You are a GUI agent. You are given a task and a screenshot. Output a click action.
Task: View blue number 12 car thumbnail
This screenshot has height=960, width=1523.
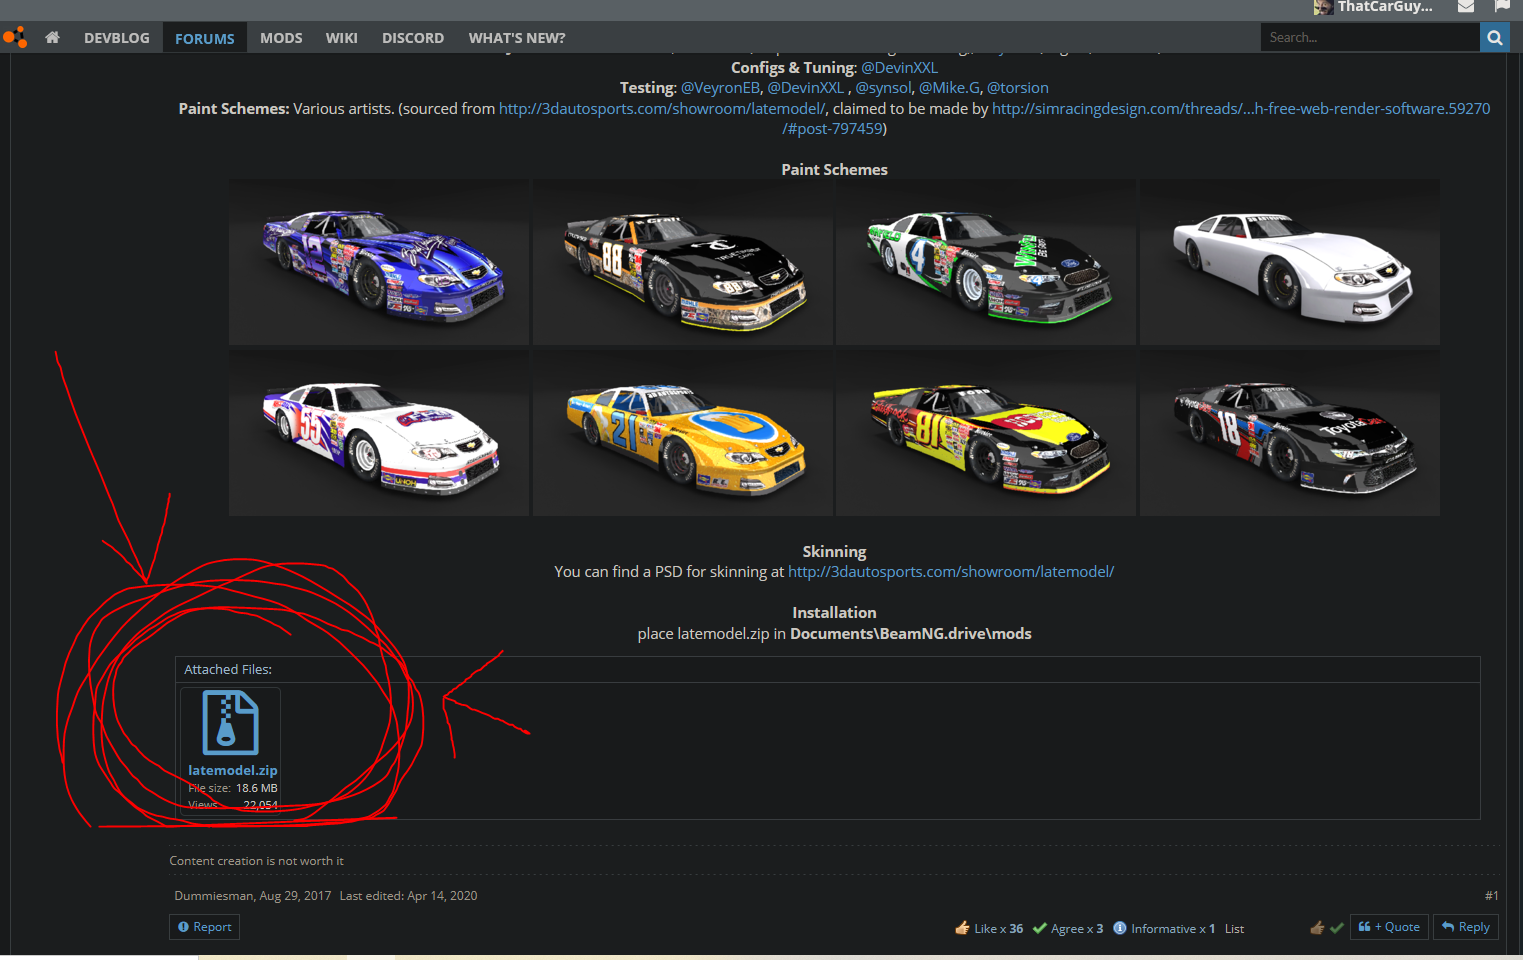tap(379, 262)
